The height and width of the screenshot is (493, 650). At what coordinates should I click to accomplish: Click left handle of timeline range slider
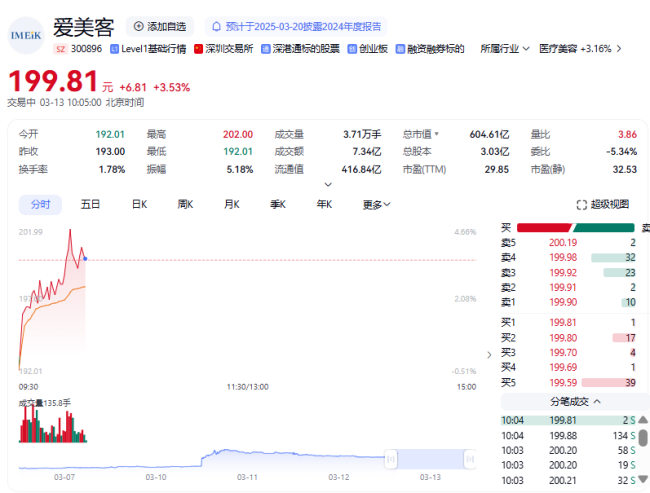tap(391, 459)
